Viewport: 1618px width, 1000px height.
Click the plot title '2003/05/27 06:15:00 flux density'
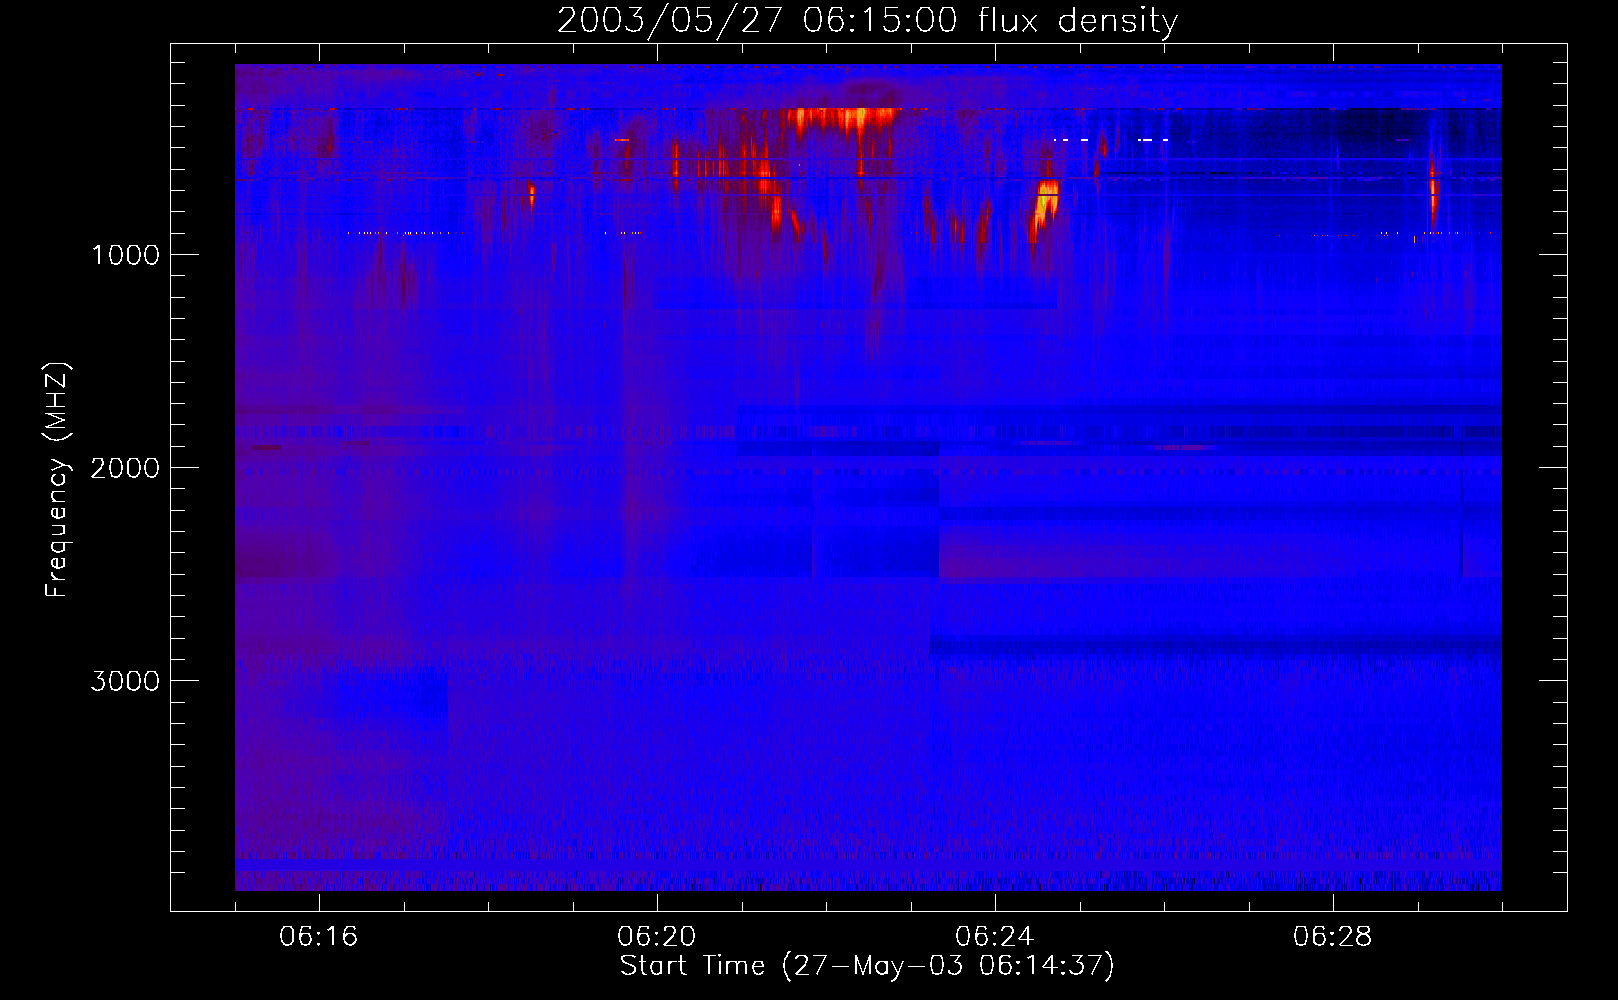[x=867, y=21]
